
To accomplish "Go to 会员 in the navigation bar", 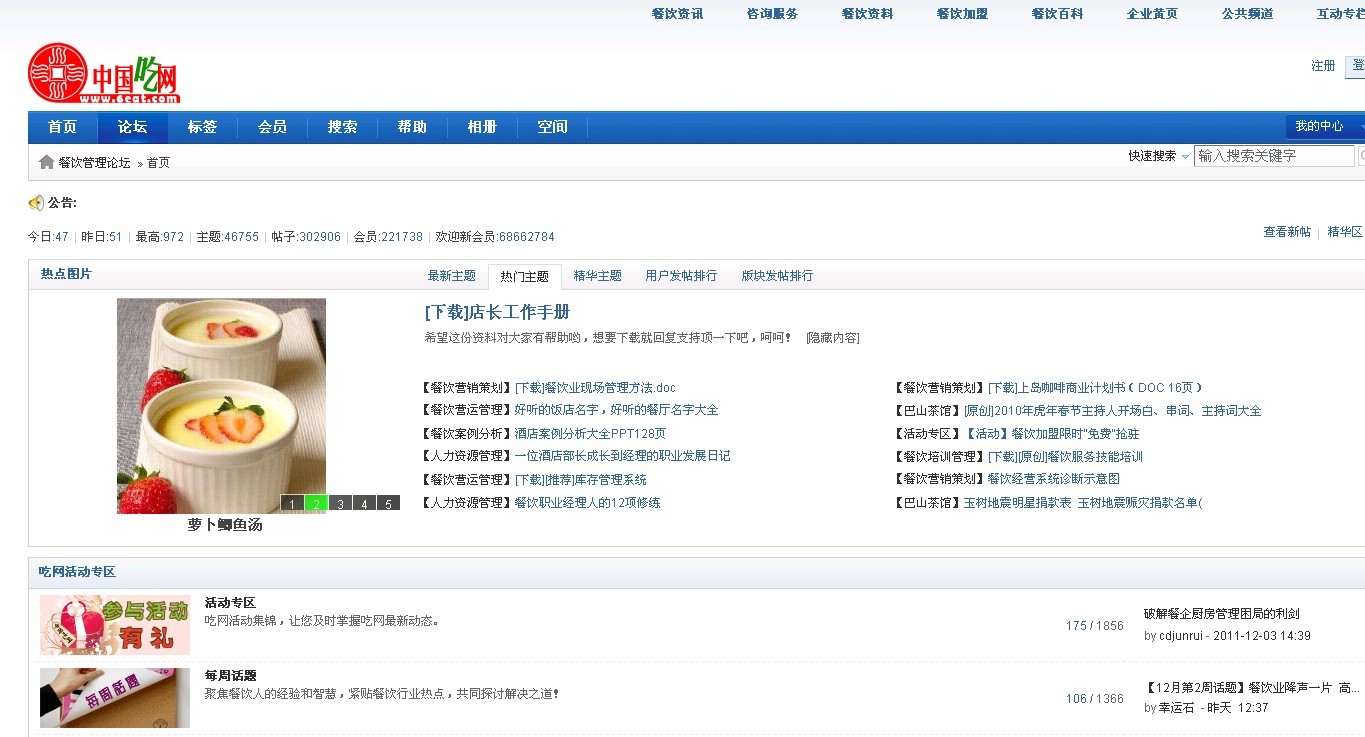I will click(272, 127).
